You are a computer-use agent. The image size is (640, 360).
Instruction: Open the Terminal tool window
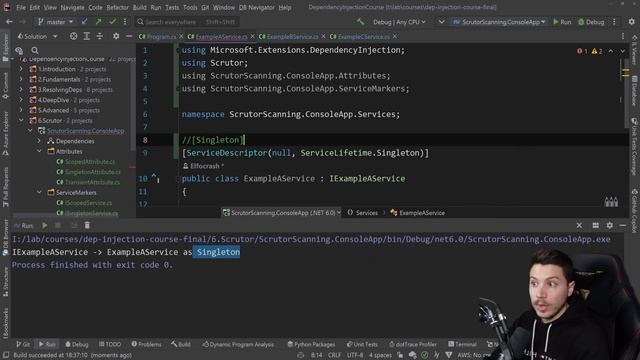click(x=462, y=344)
